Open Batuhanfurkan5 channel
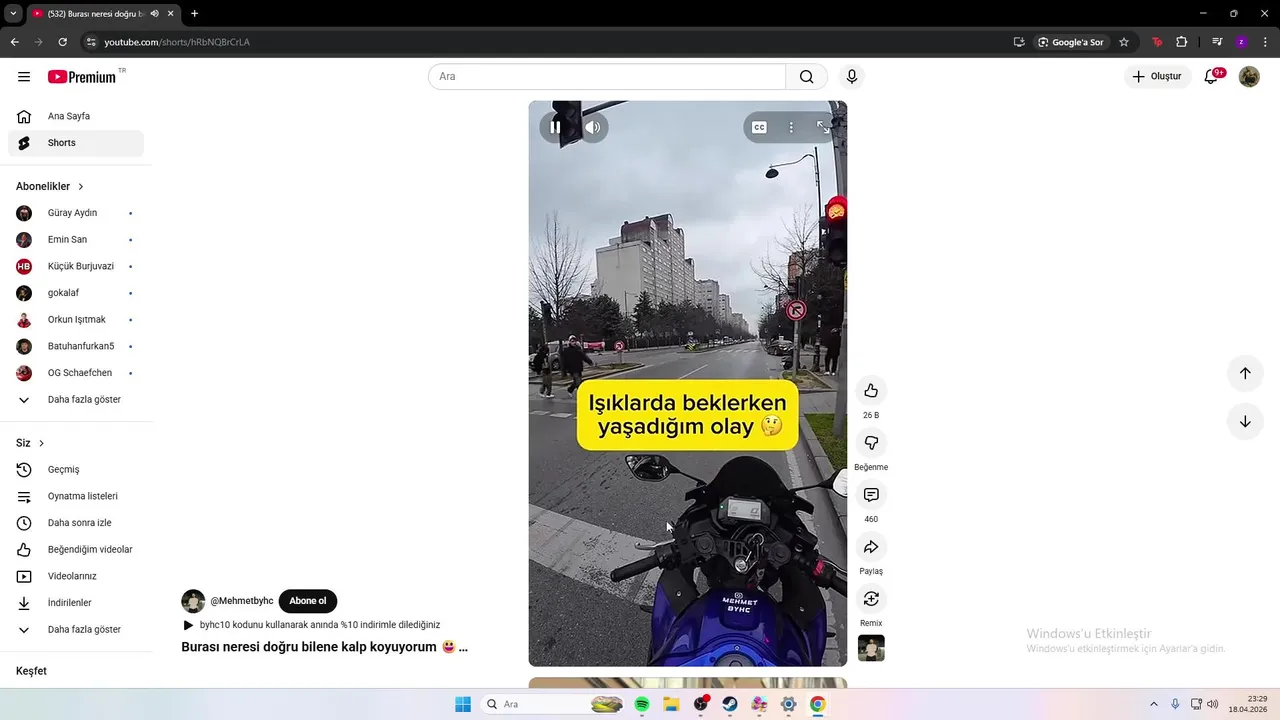This screenshot has width=1280, height=720. pos(76,346)
